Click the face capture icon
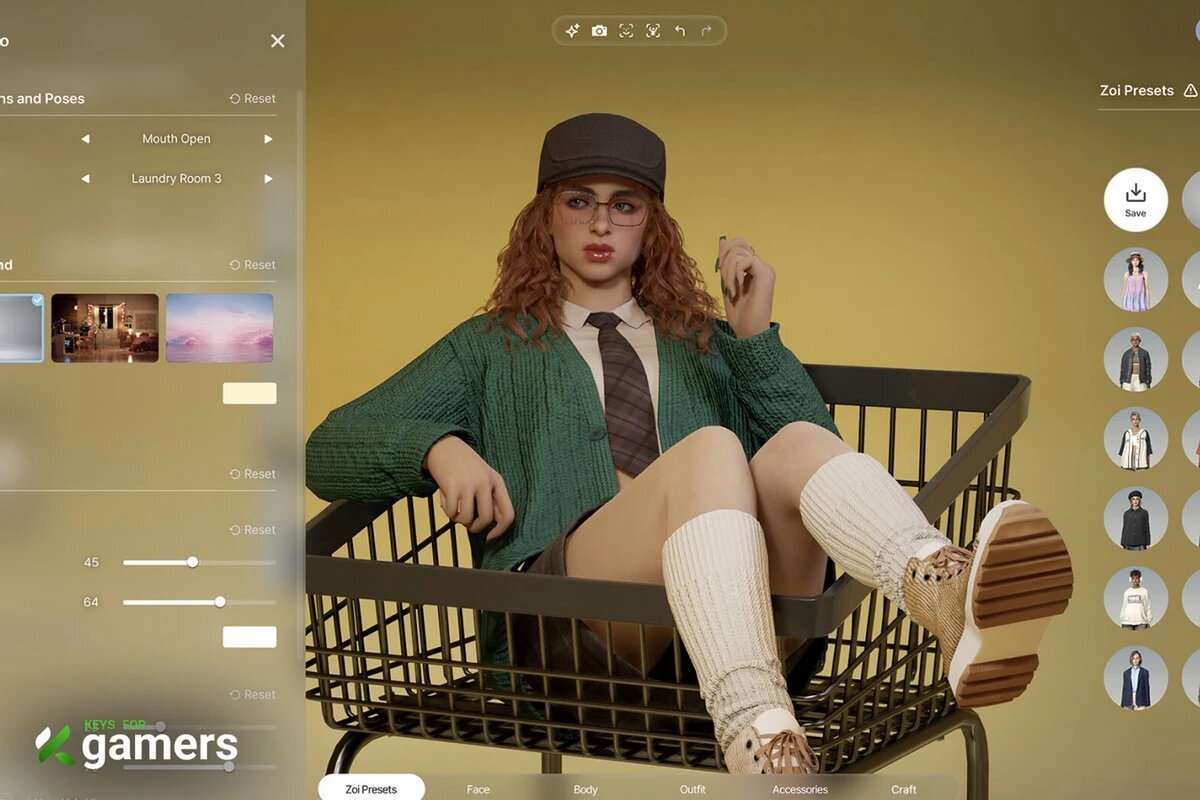 click(x=626, y=31)
